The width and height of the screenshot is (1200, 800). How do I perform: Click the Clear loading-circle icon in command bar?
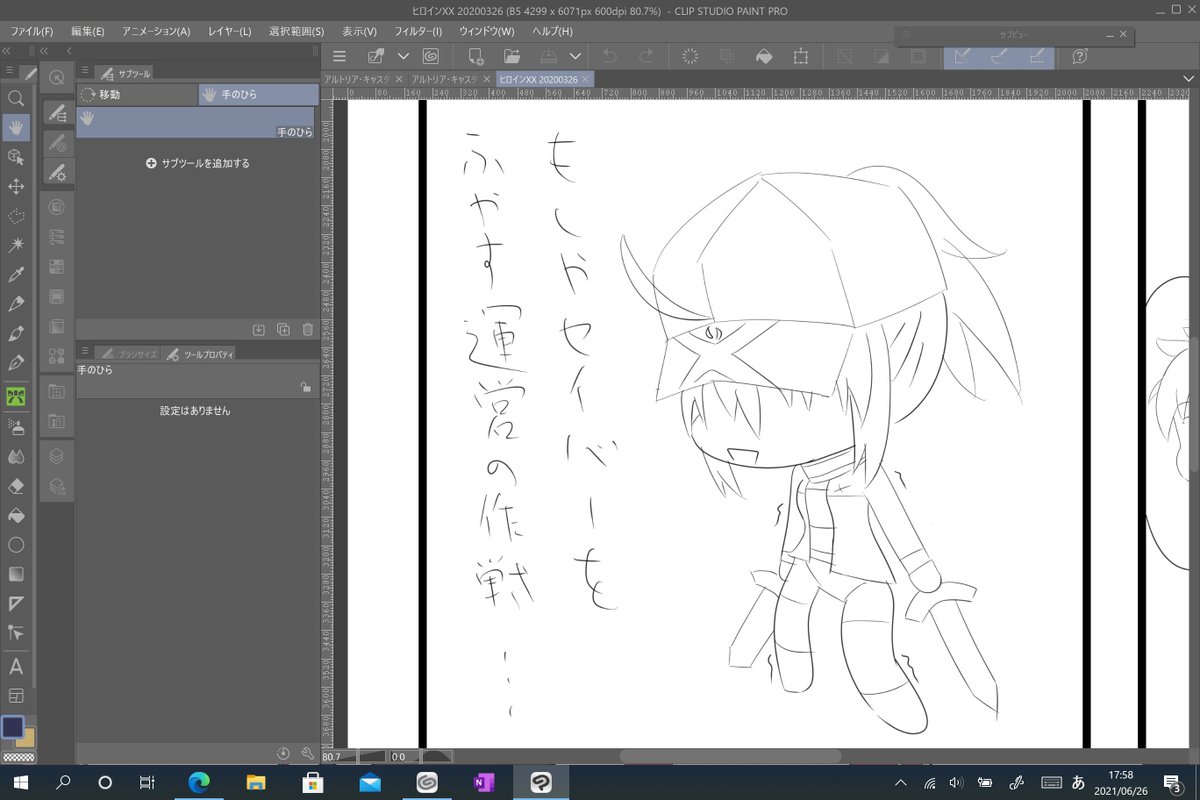(692, 56)
